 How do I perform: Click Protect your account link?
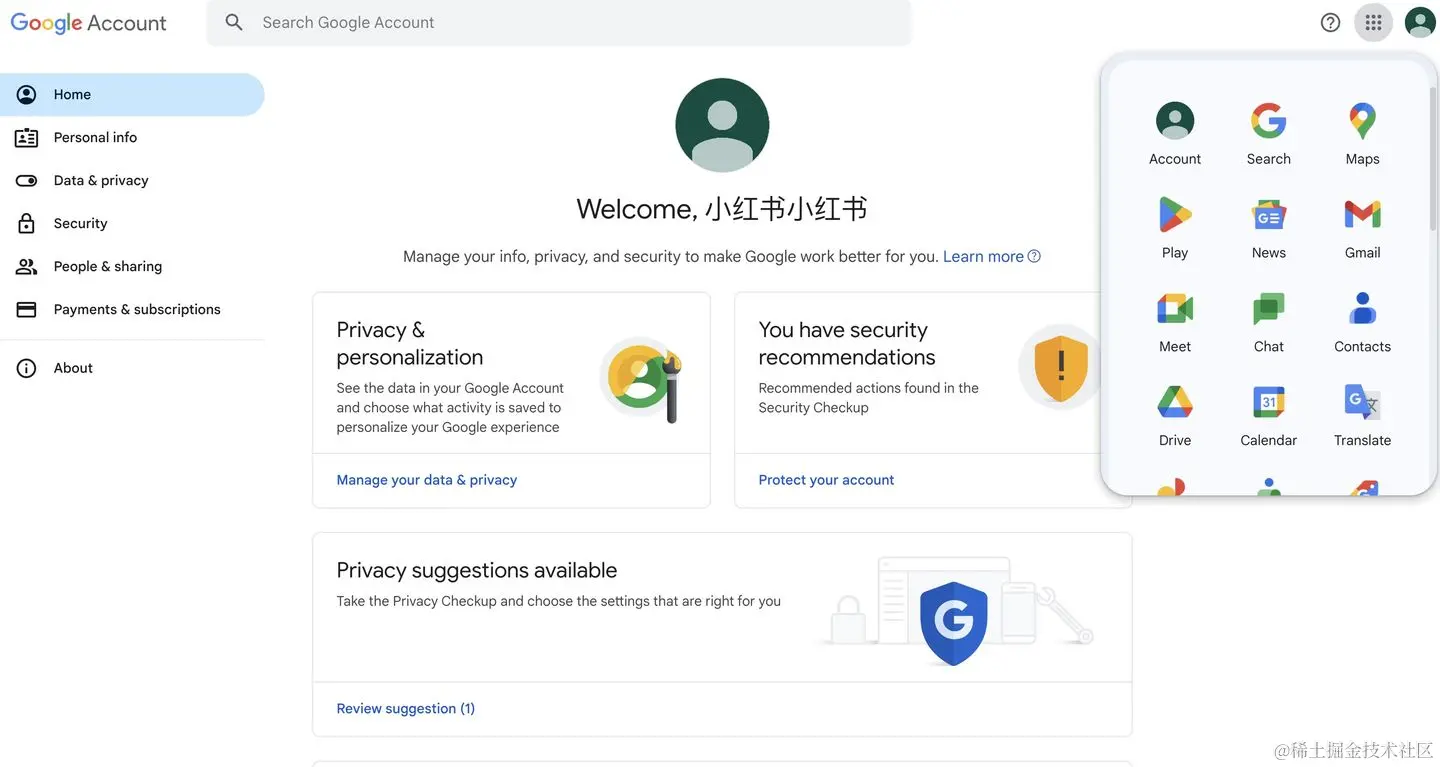point(826,480)
